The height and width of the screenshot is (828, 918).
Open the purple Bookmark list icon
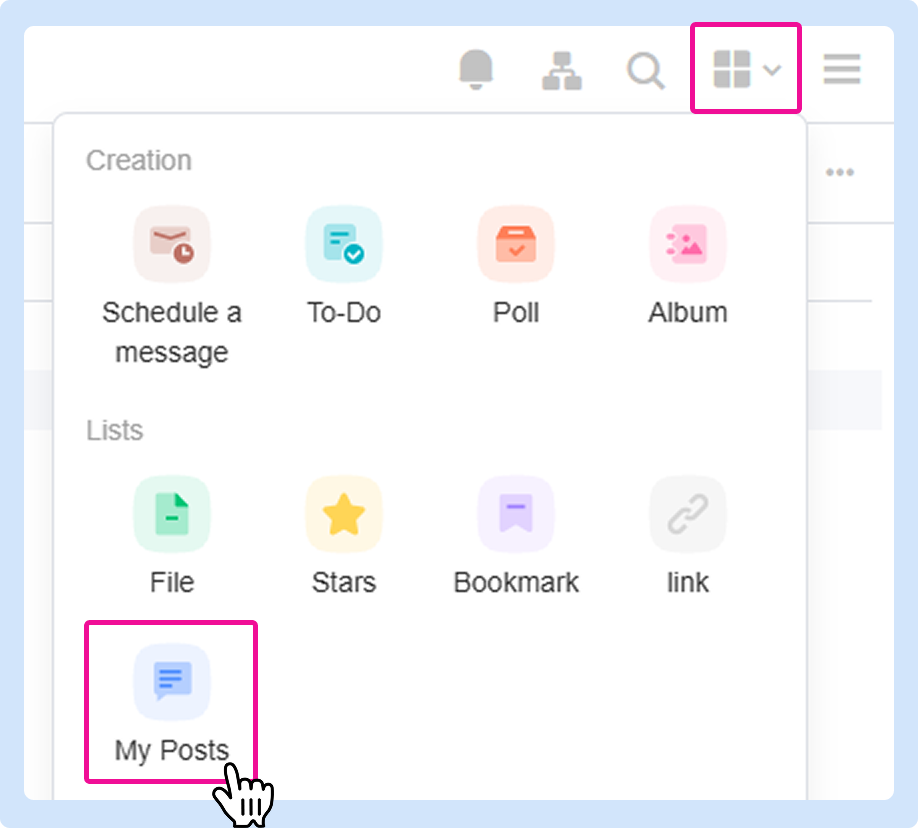tap(516, 514)
